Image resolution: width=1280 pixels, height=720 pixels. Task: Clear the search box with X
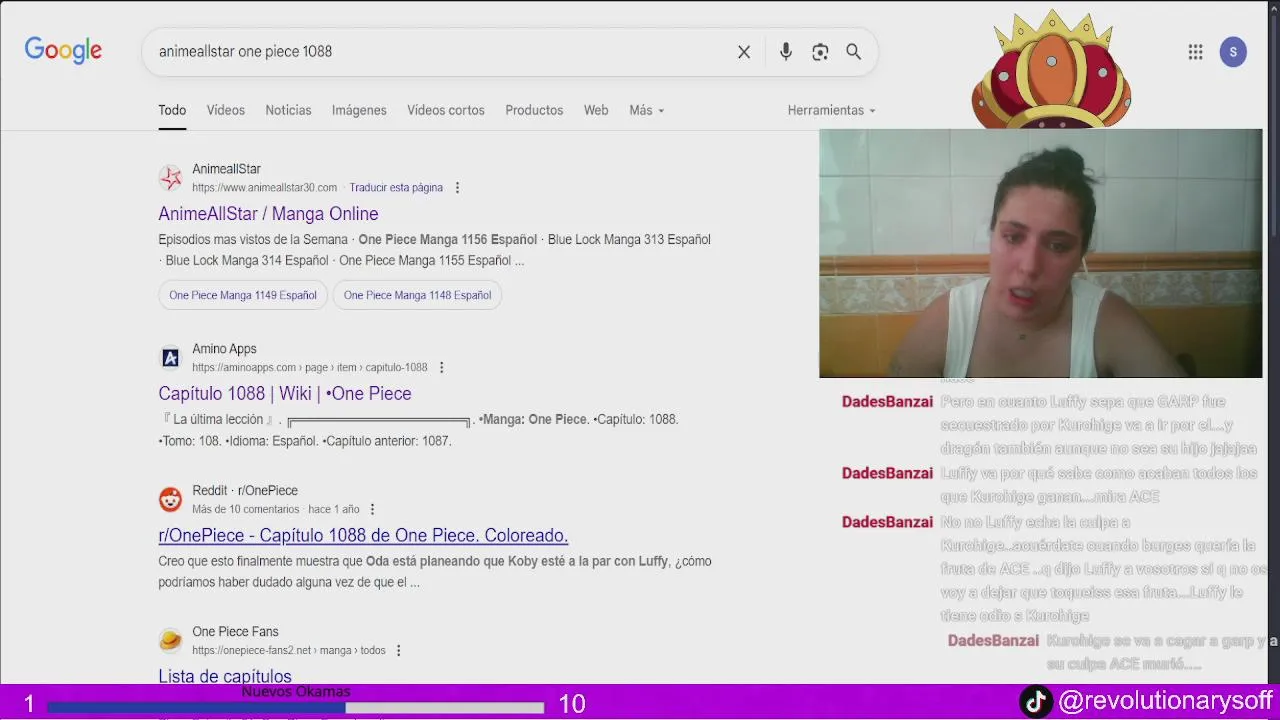tap(744, 52)
